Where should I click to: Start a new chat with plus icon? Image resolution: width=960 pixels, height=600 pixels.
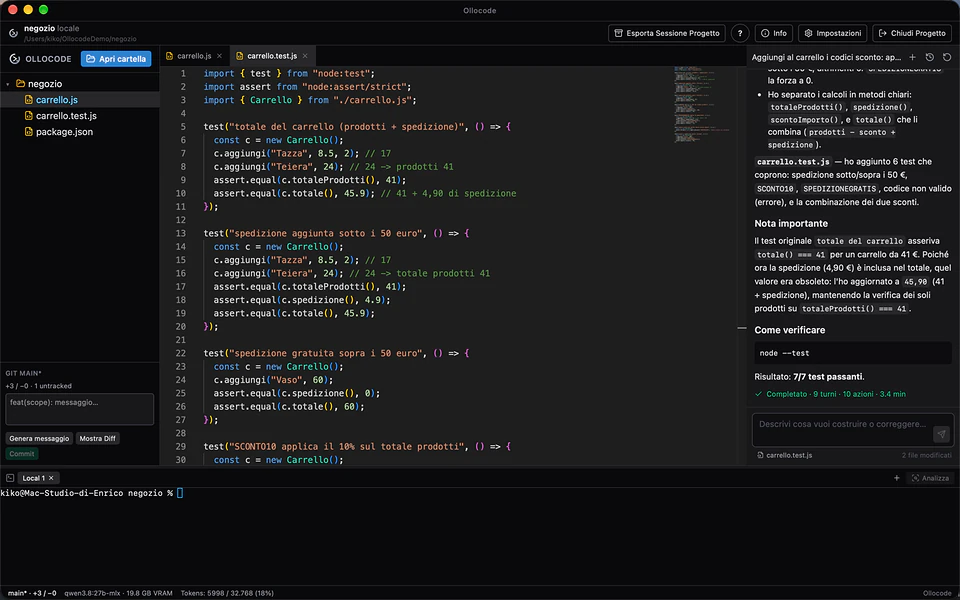[x=912, y=57]
